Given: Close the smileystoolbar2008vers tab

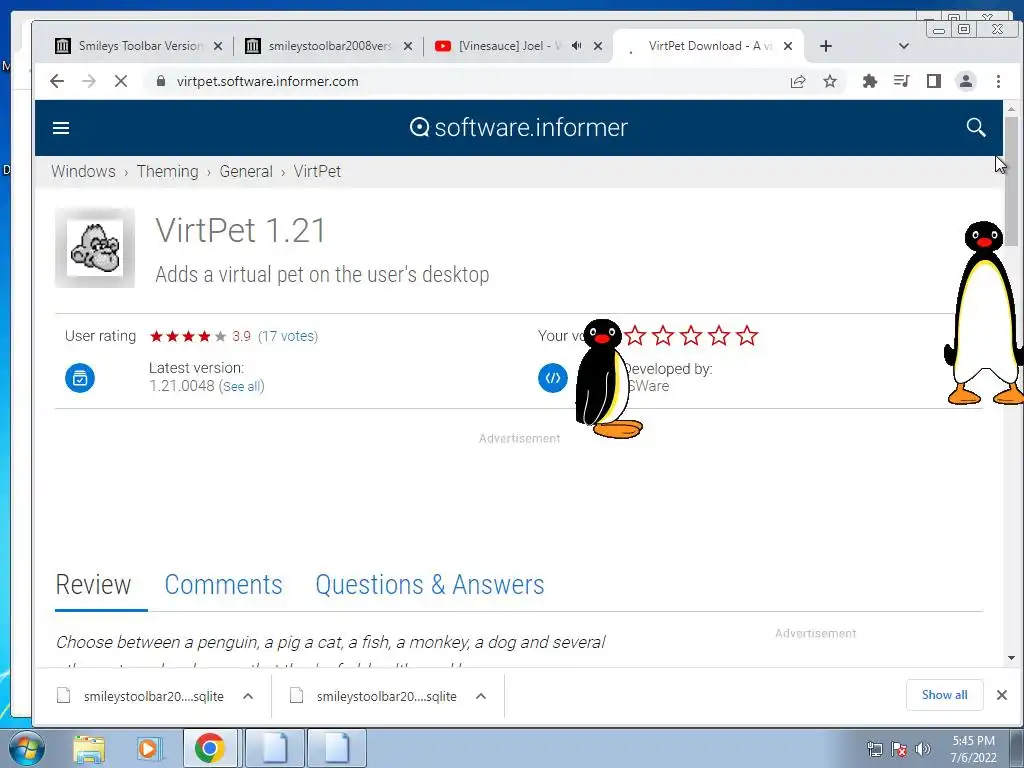Looking at the screenshot, I should point(408,46).
